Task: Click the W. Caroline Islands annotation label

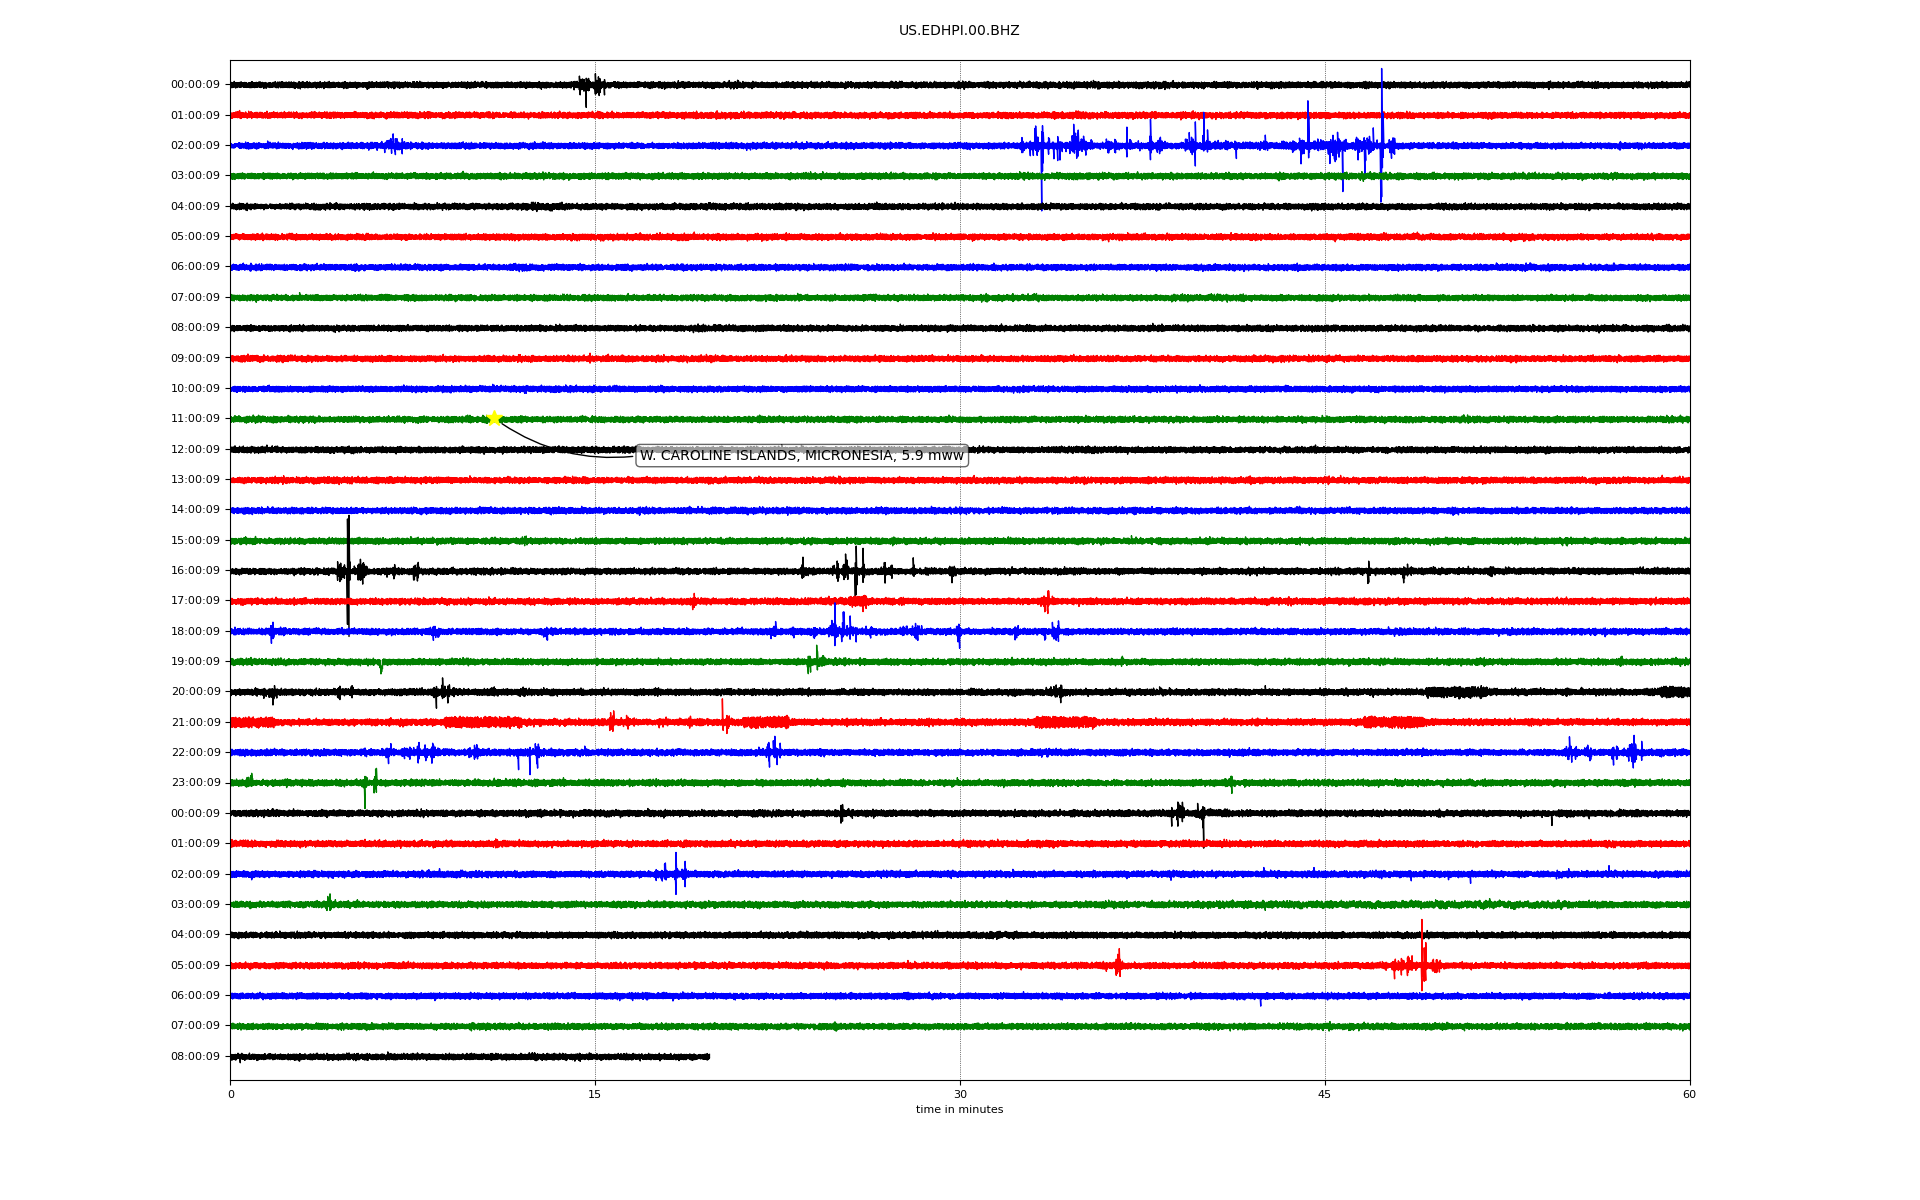Action: [x=801, y=456]
